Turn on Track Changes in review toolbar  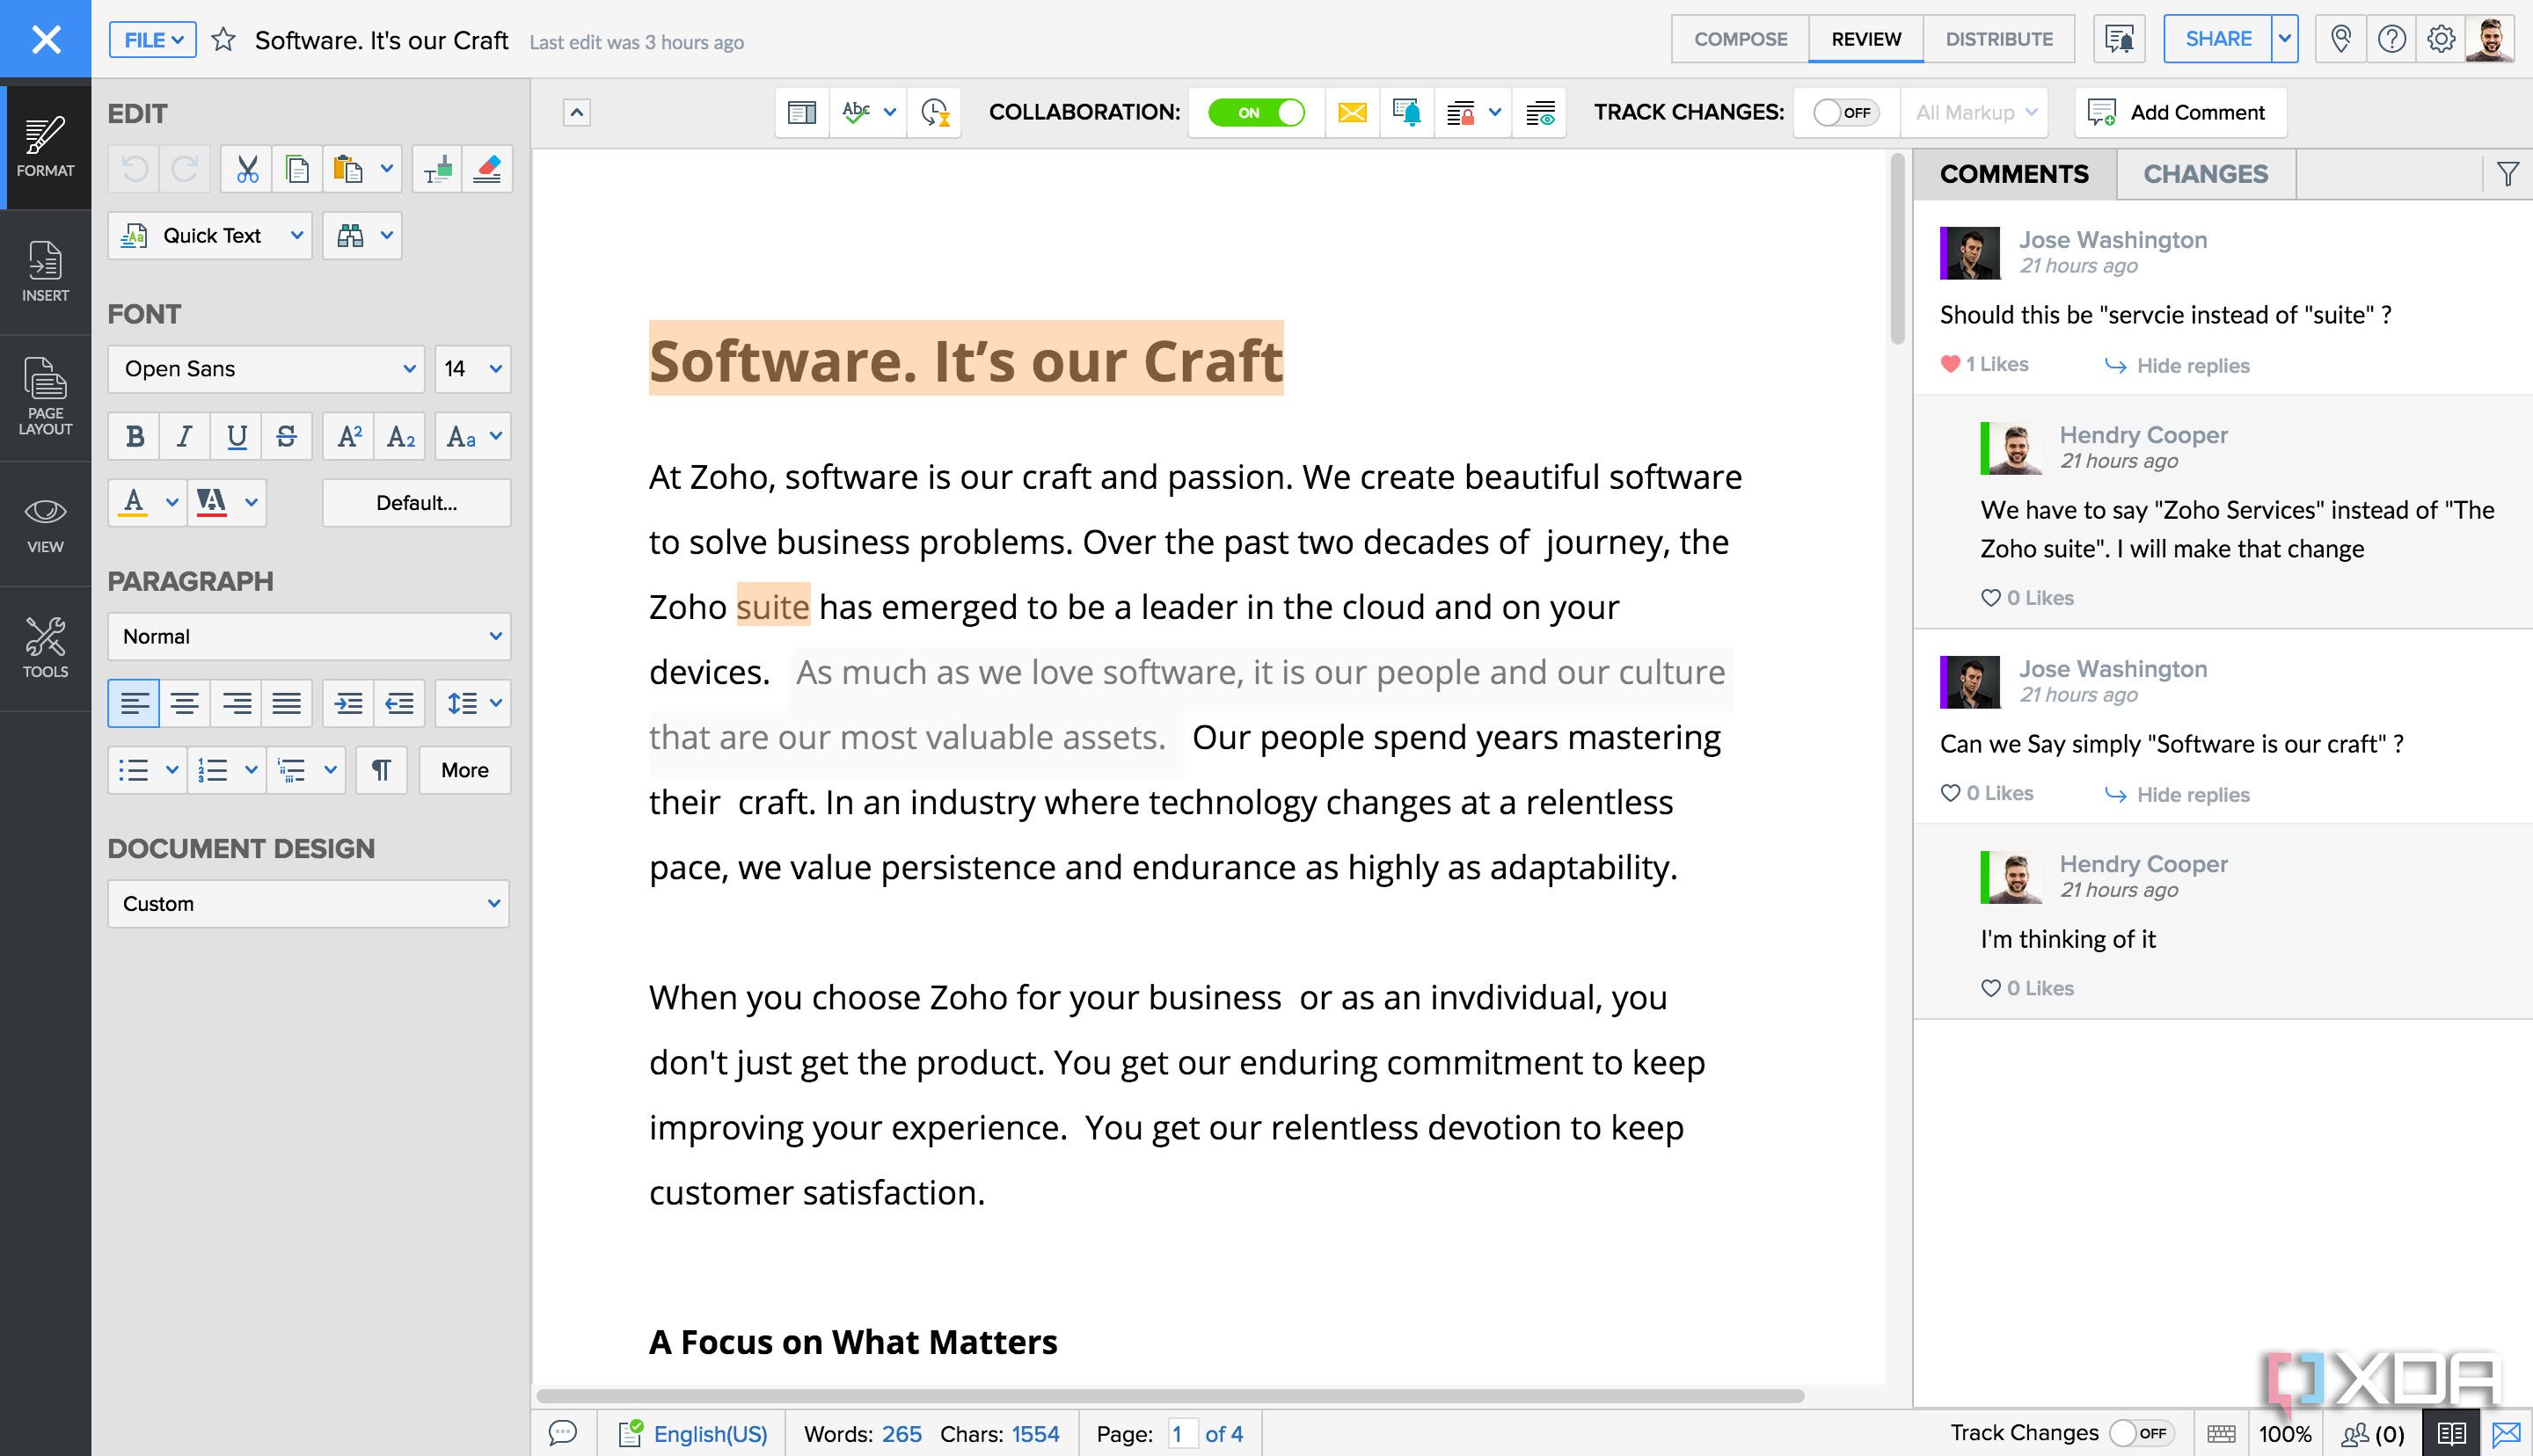coord(1845,113)
